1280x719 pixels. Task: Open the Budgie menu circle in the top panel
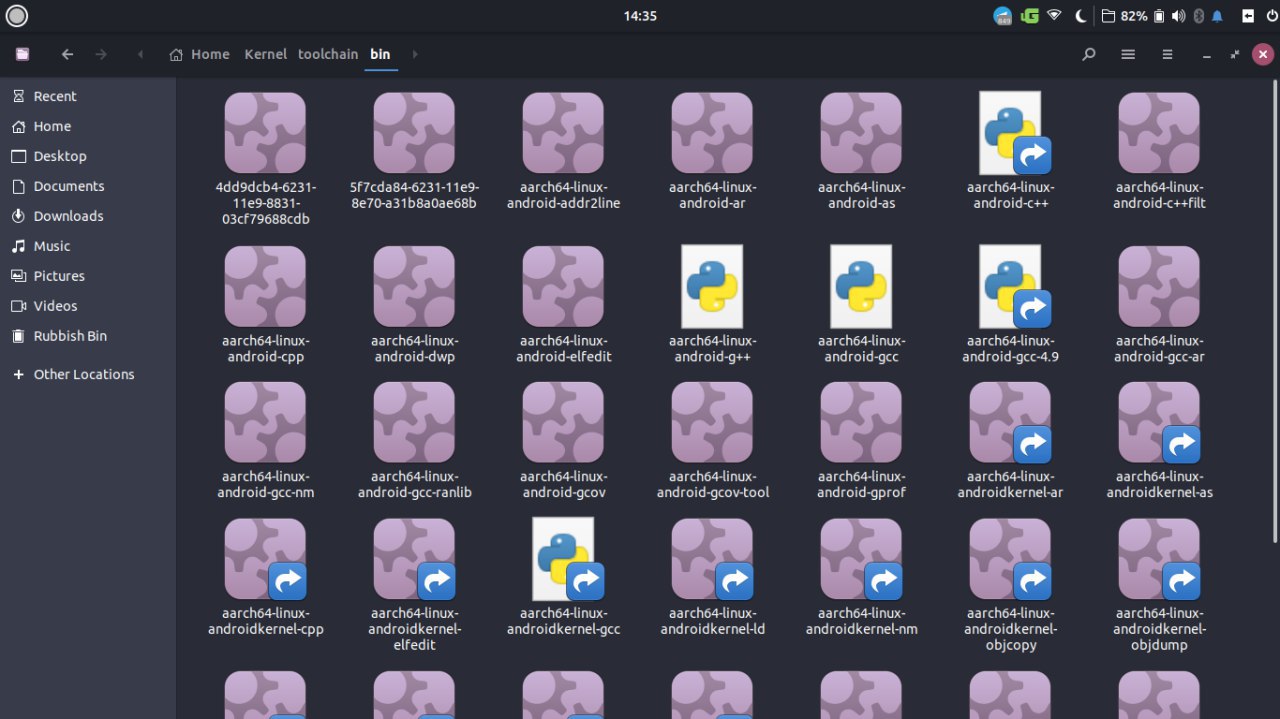pyautogui.click(x=16, y=16)
